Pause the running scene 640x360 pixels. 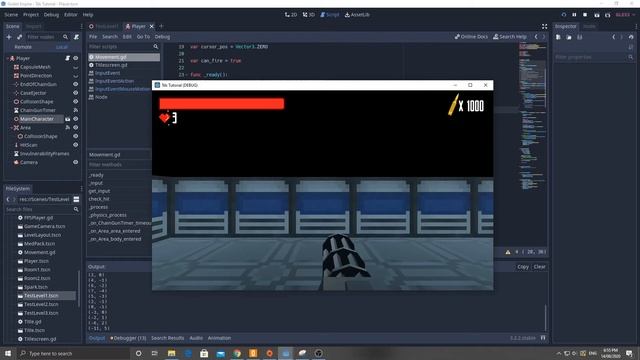(x=574, y=15)
